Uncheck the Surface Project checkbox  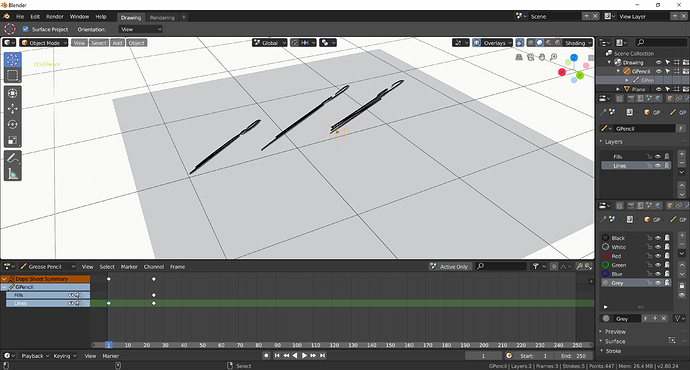point(26,29)
